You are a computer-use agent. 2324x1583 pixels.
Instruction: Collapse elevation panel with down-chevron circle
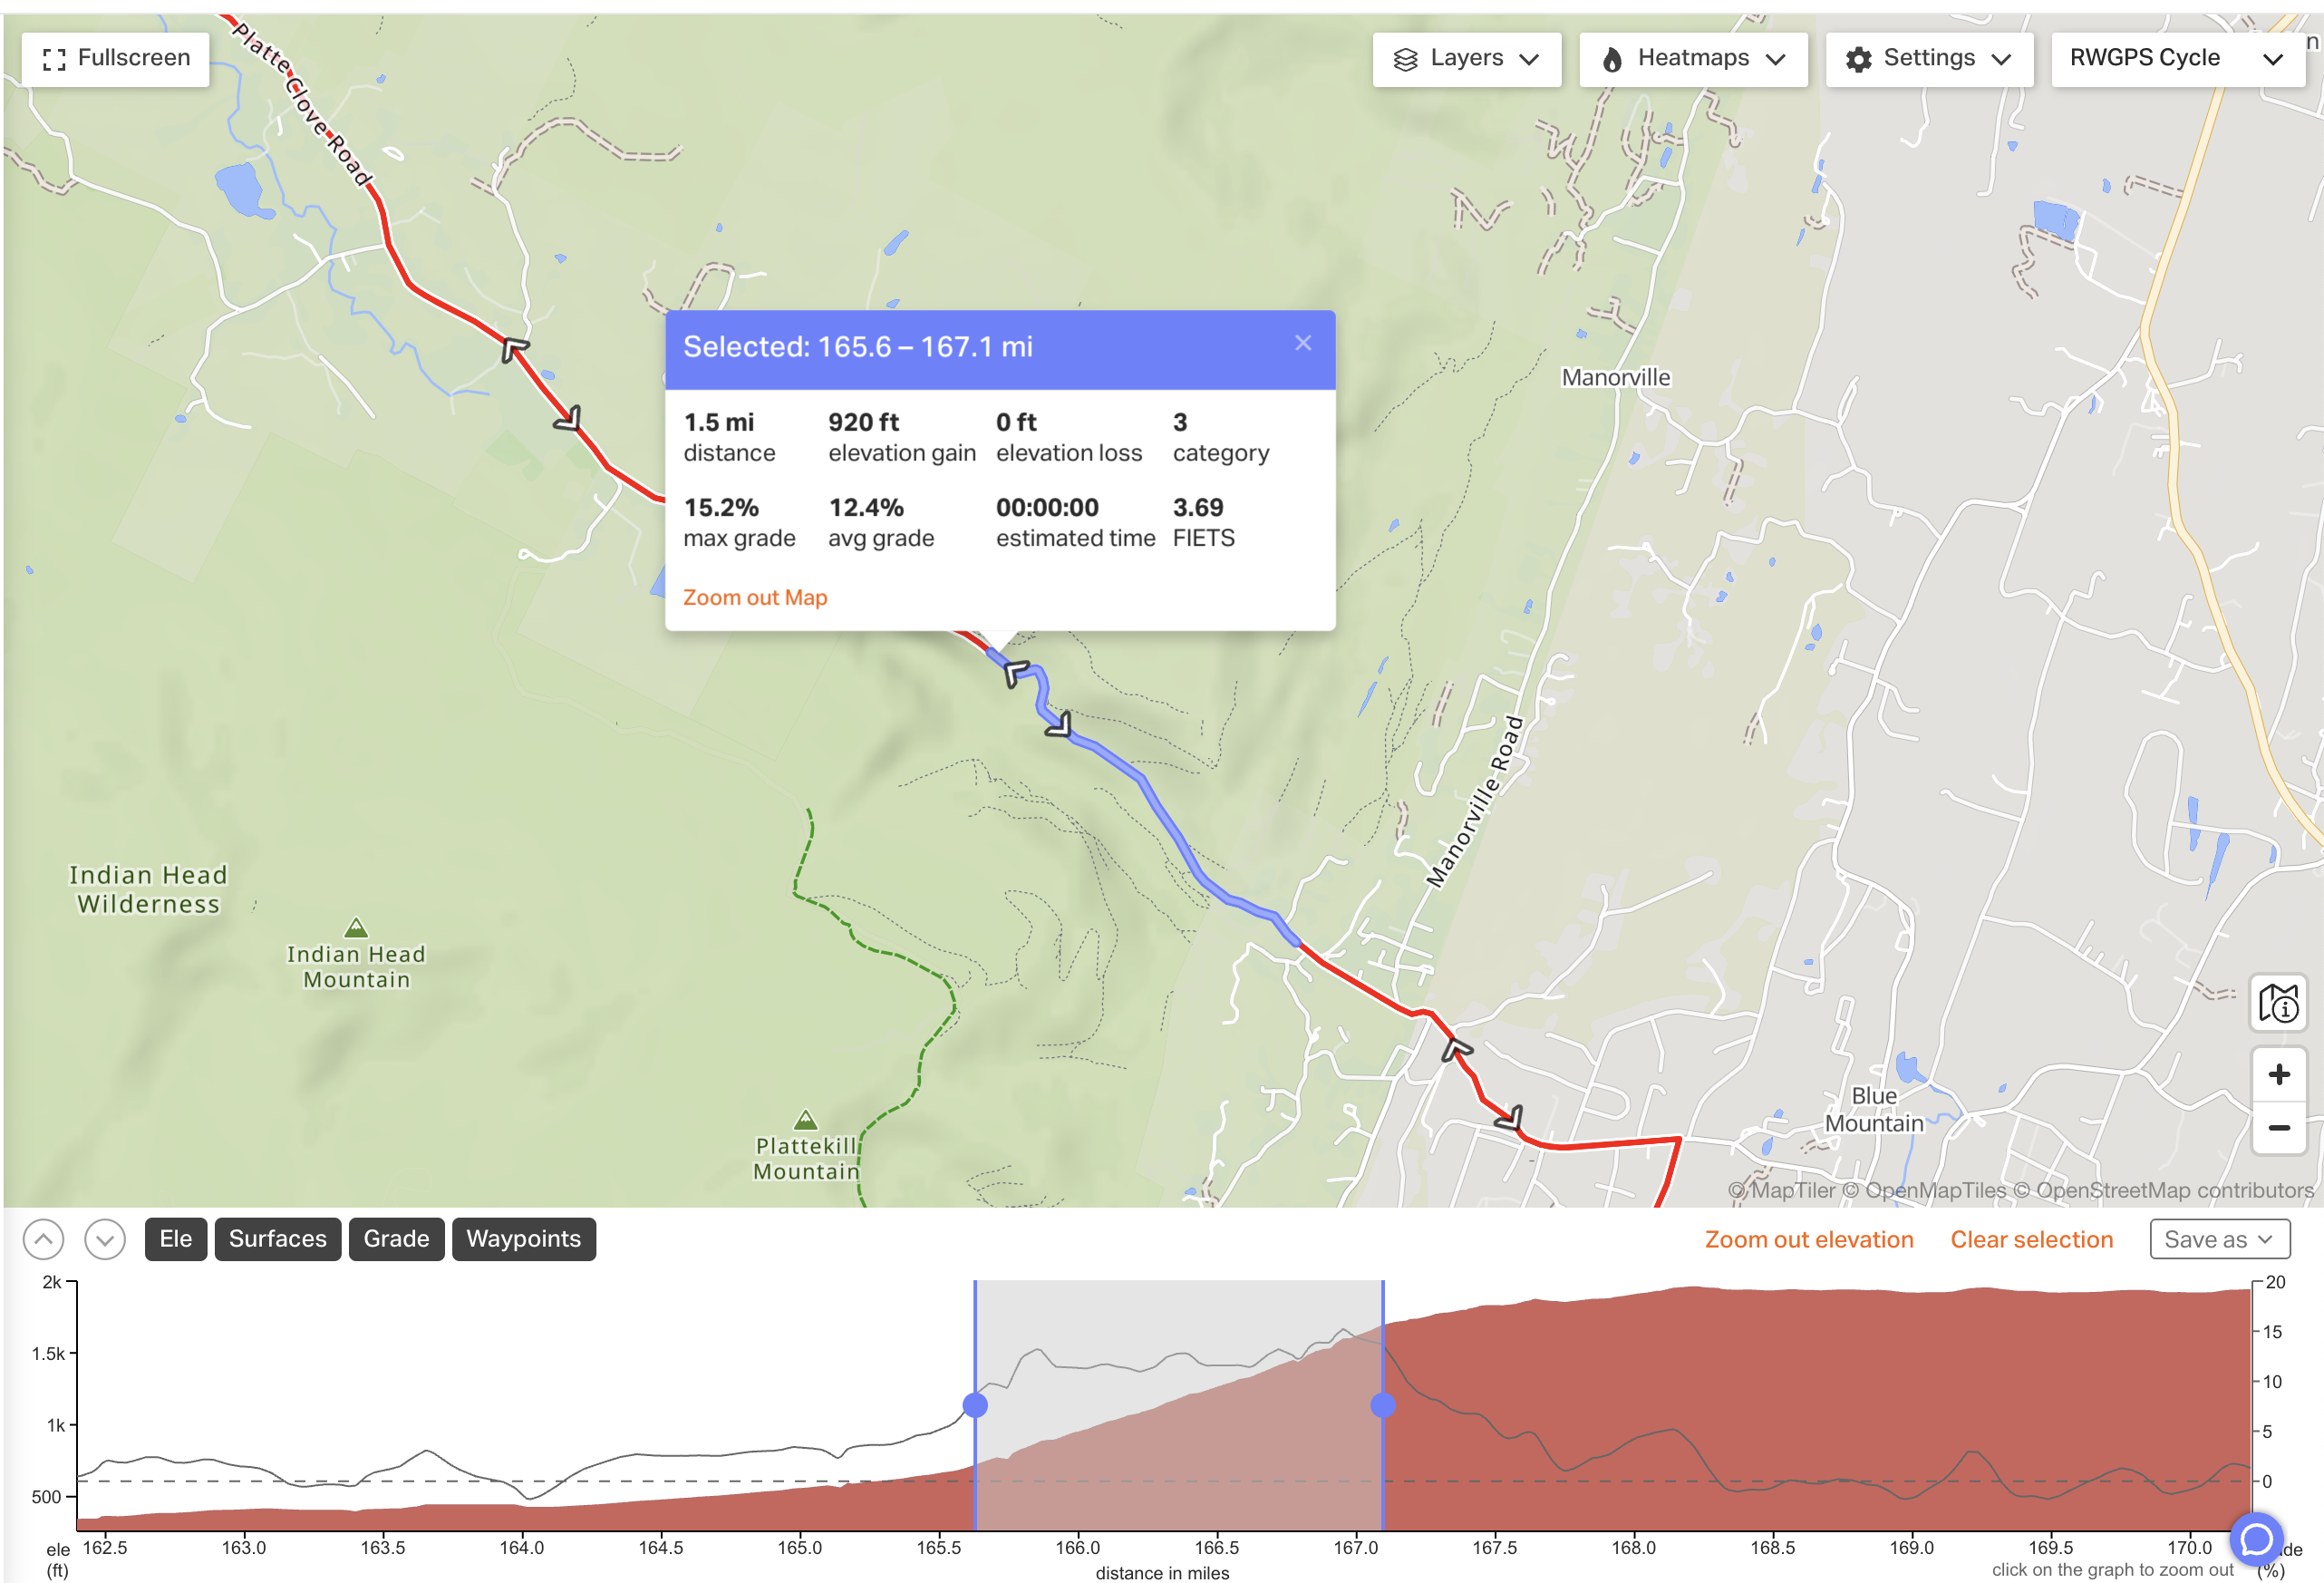point(105,1240)
